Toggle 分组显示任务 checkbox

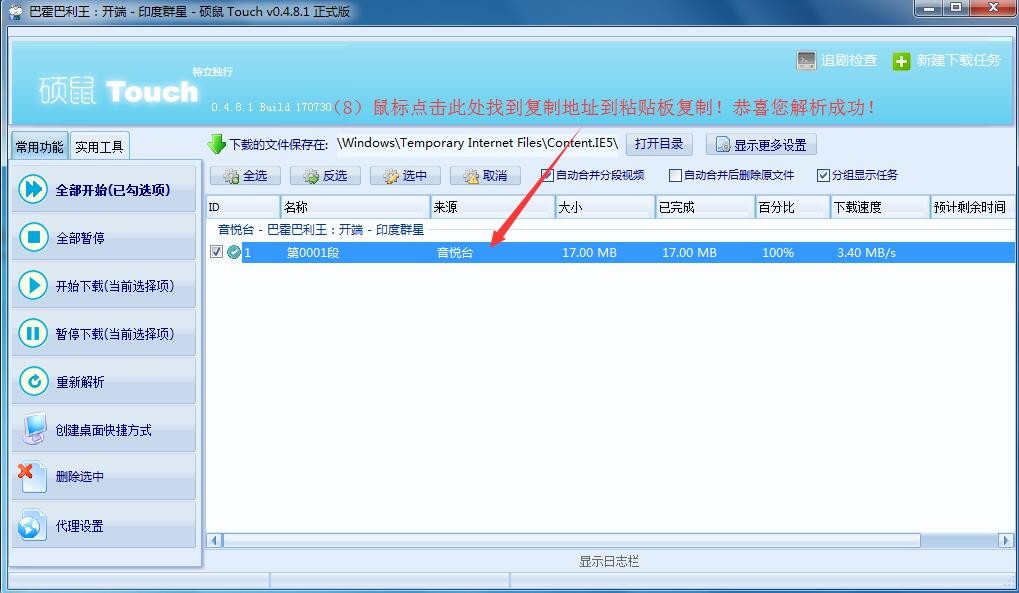(823, 175)
